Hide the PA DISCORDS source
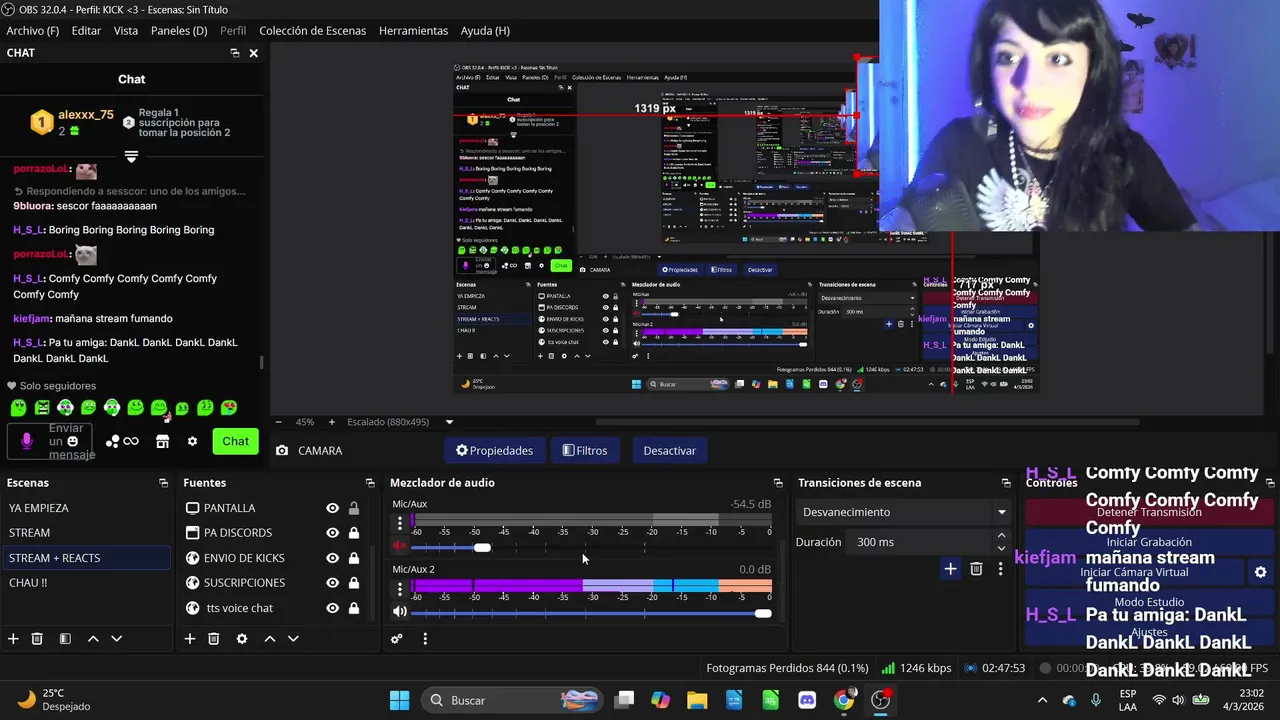 tap(332, 533)
